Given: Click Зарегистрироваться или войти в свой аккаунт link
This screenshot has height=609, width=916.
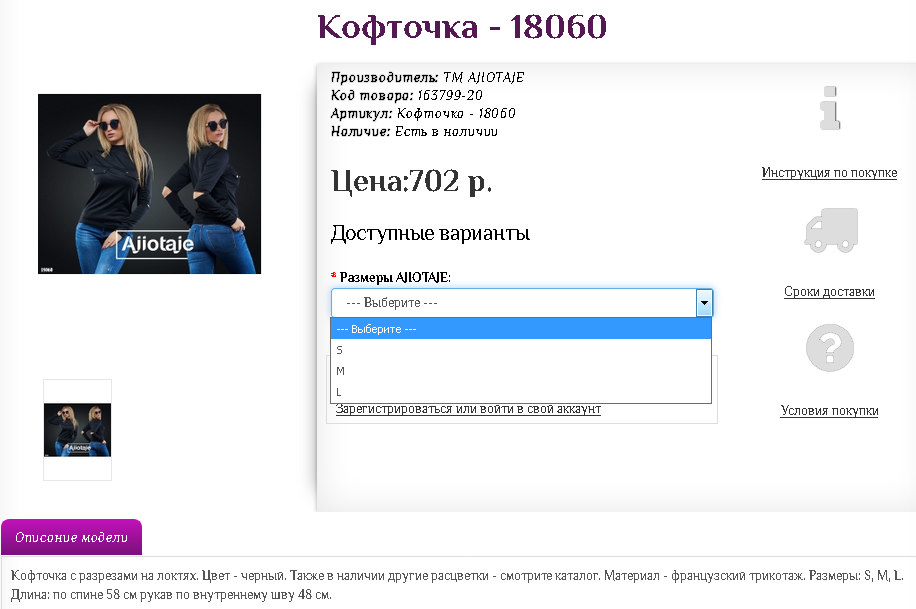Looking at the screenshot, I should [x=468, y=409].
